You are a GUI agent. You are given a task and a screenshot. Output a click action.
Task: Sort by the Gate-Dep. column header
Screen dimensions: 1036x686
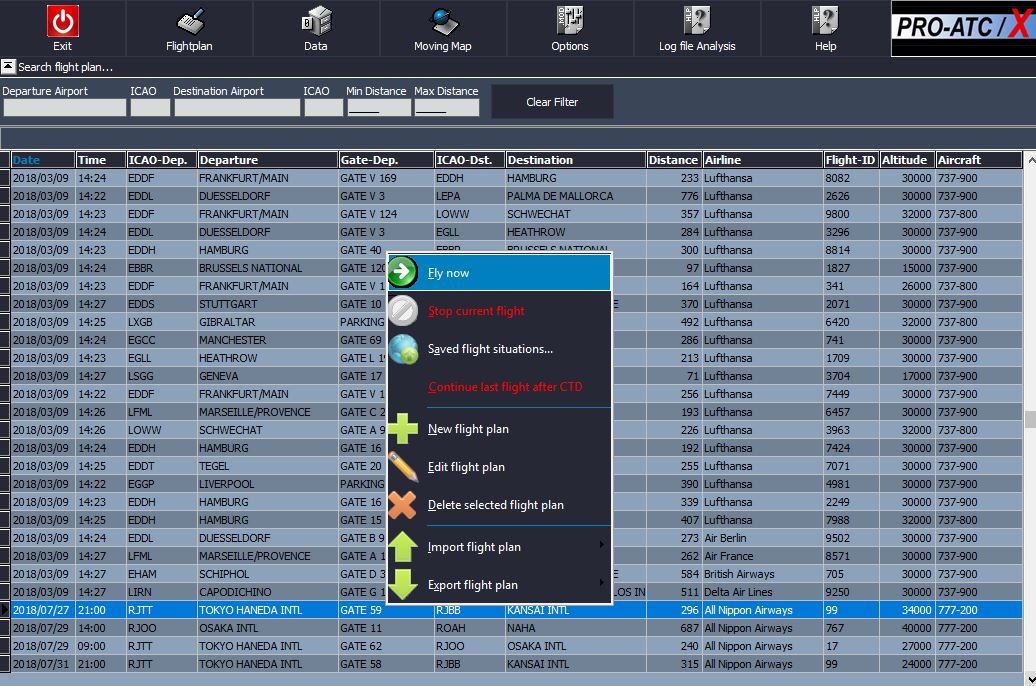pos(386,160)
